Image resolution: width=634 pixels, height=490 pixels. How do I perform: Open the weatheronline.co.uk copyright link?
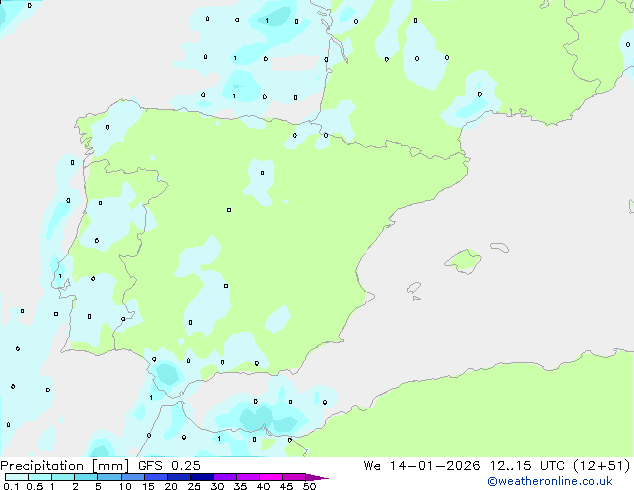[x=550, y=481]
